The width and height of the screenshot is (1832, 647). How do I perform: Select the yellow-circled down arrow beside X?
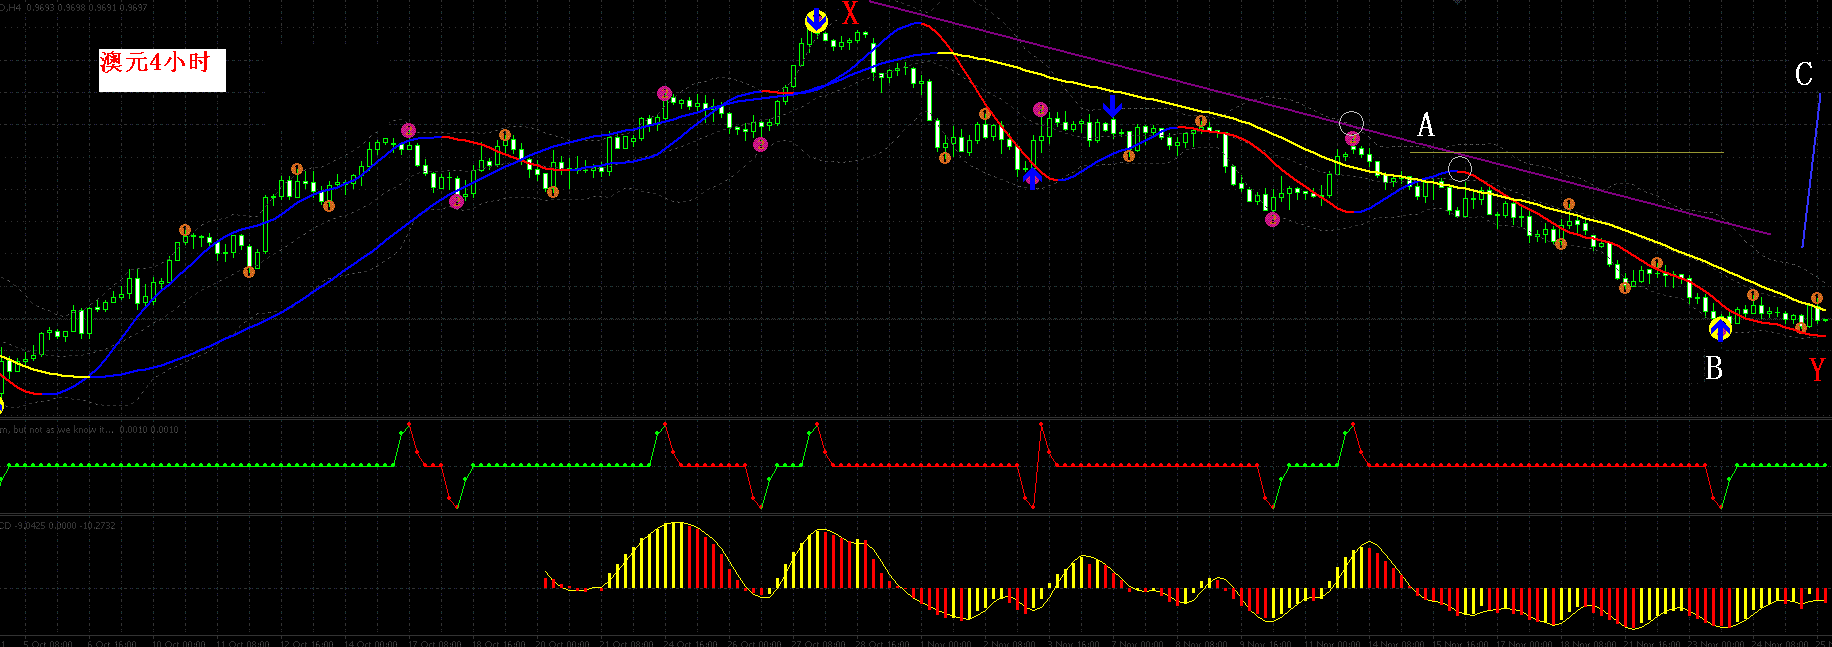[x=816, y=20]
